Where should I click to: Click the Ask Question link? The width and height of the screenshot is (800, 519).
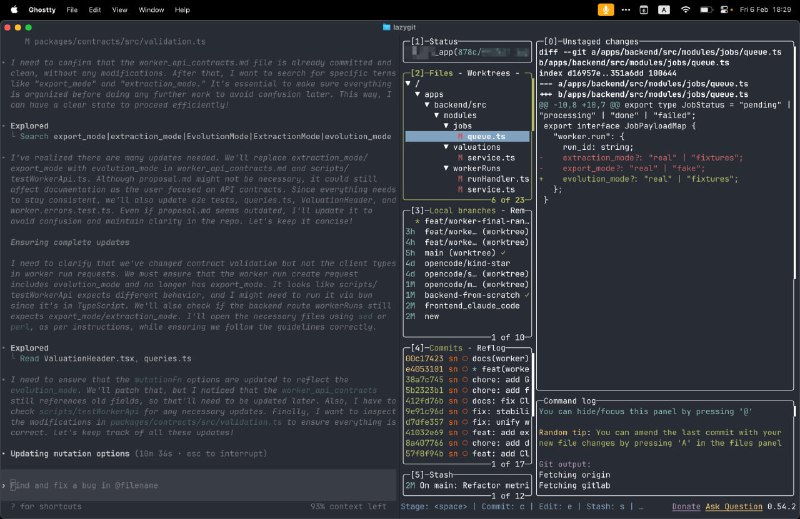pyautogui.click(x=734, y=507)
